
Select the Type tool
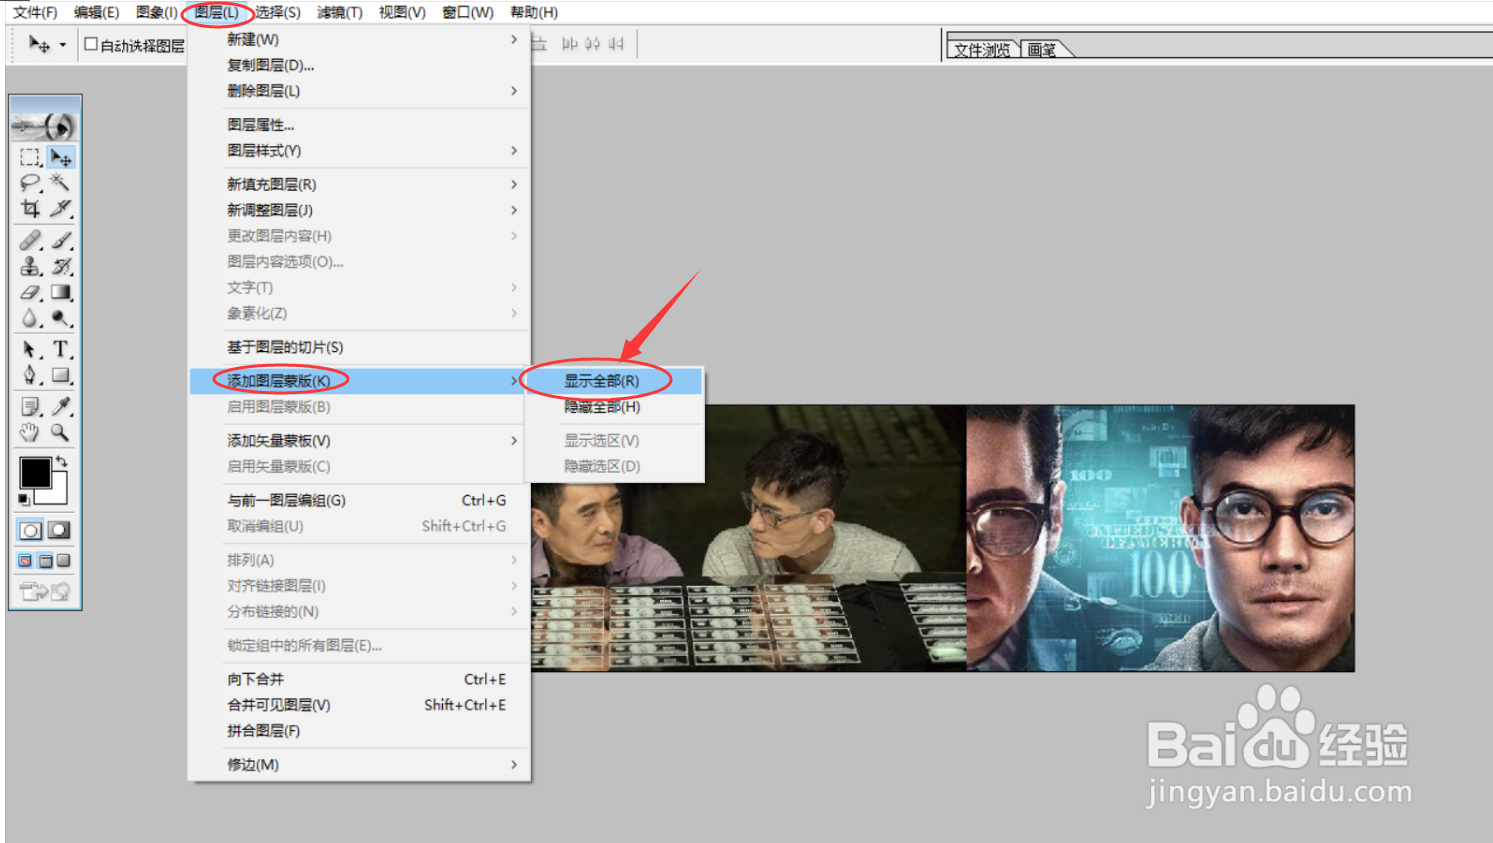(x=61, y=350)
